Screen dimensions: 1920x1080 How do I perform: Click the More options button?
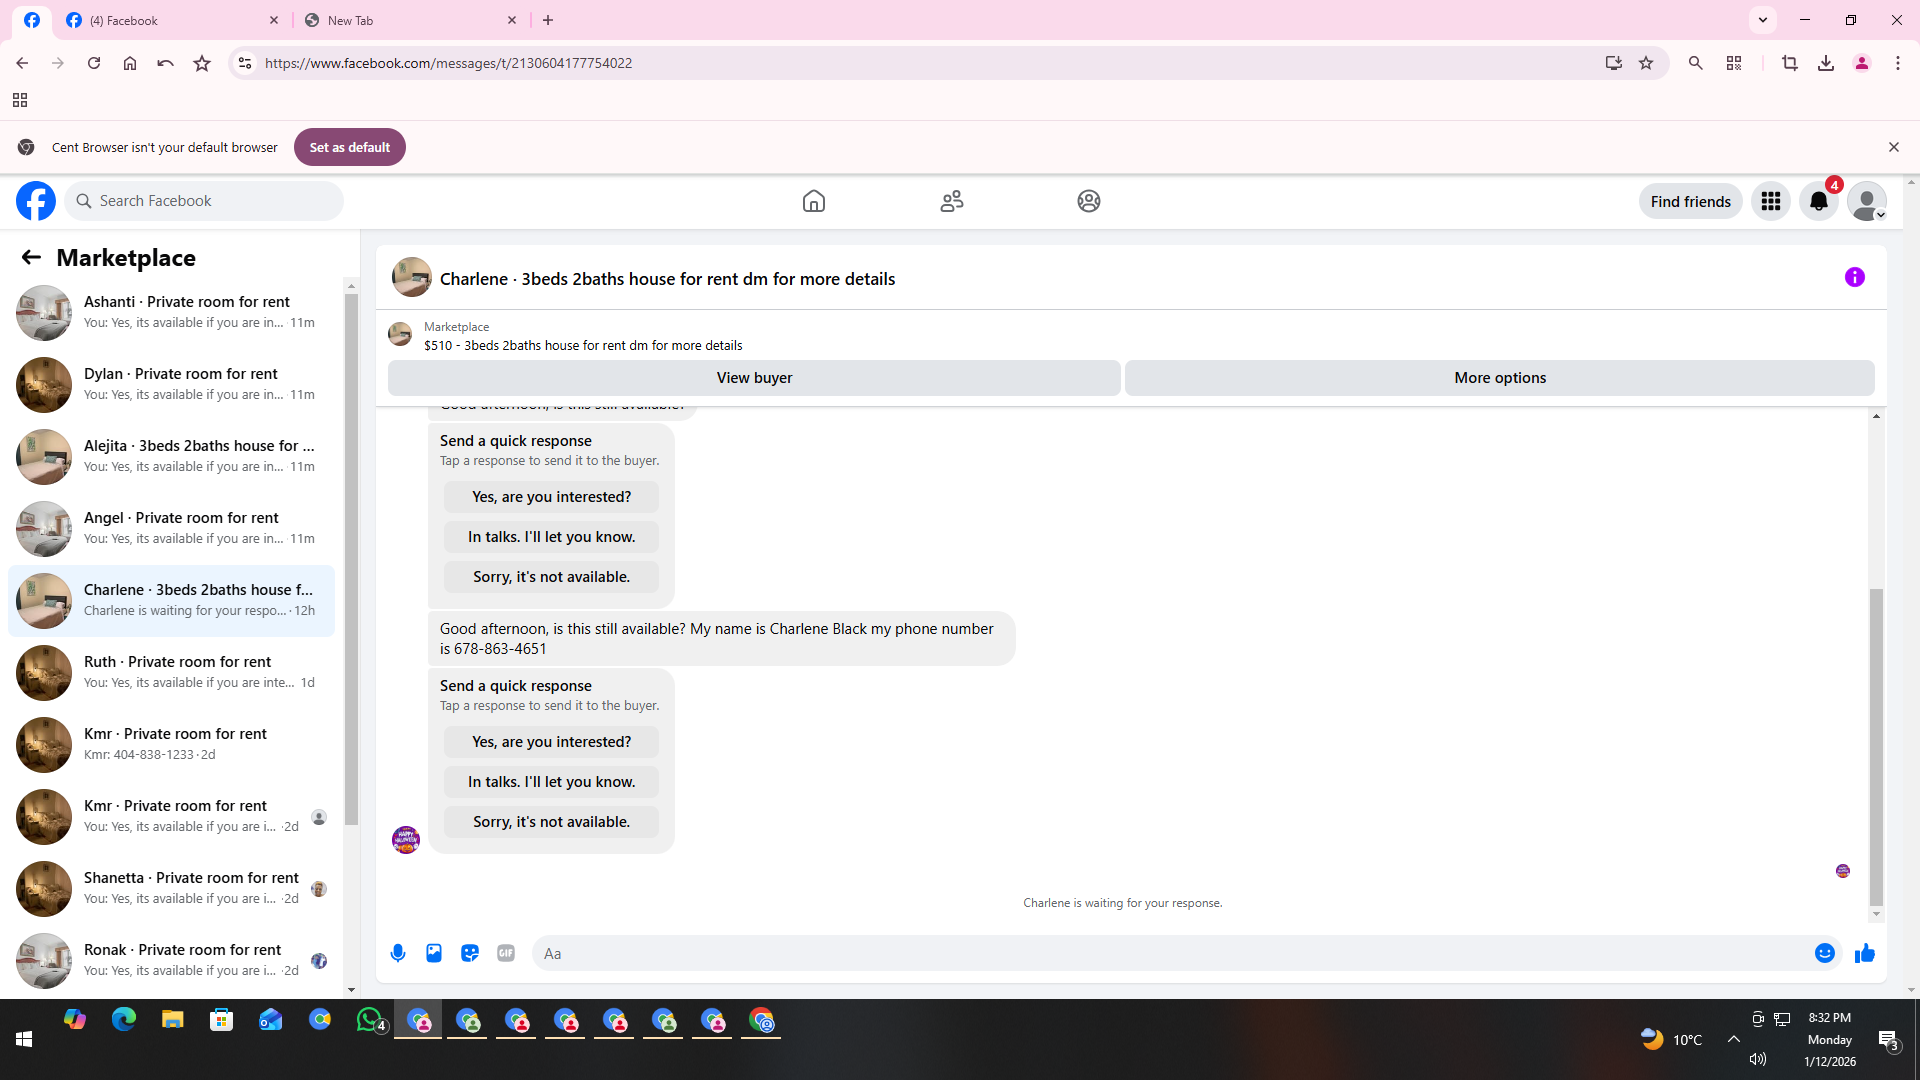1499,378
